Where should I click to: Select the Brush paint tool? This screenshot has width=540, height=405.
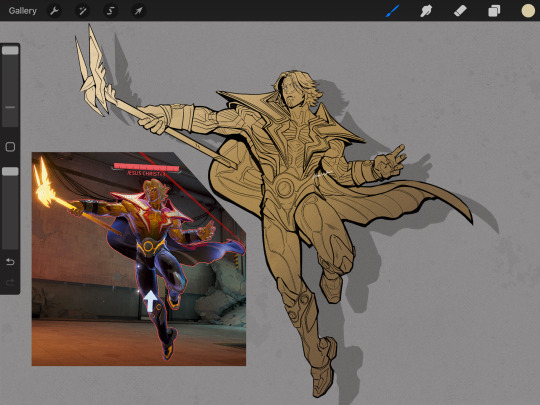(x=392, y=11)
